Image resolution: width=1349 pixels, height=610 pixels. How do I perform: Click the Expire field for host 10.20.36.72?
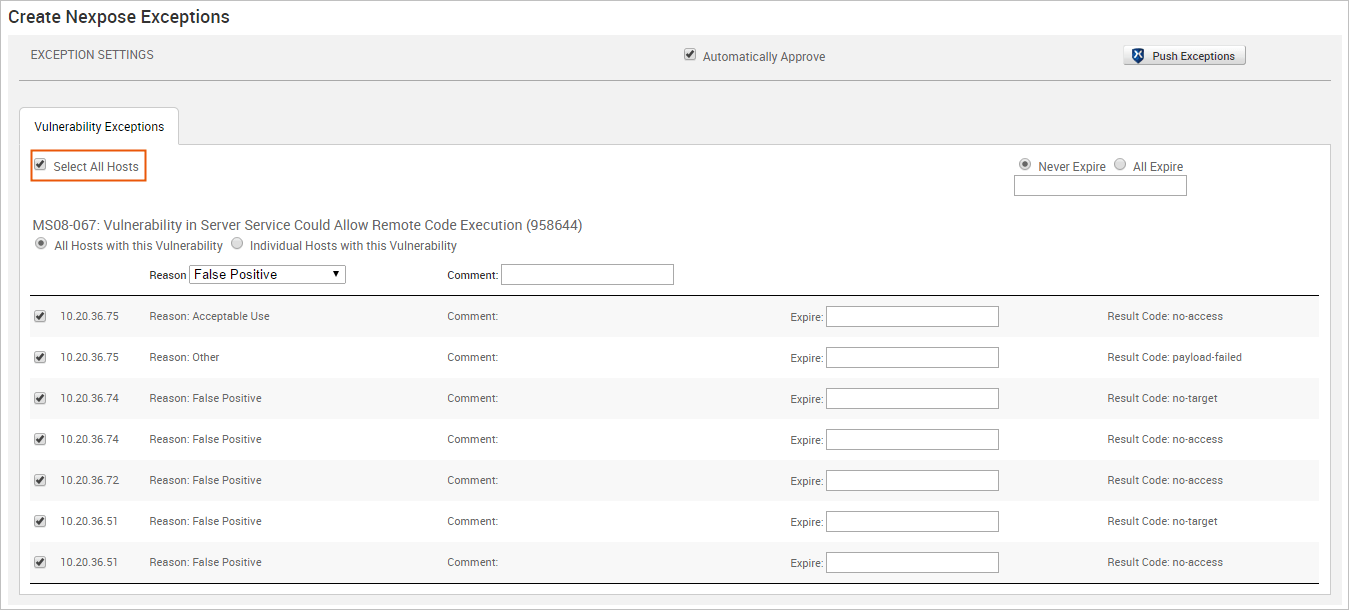912,481
